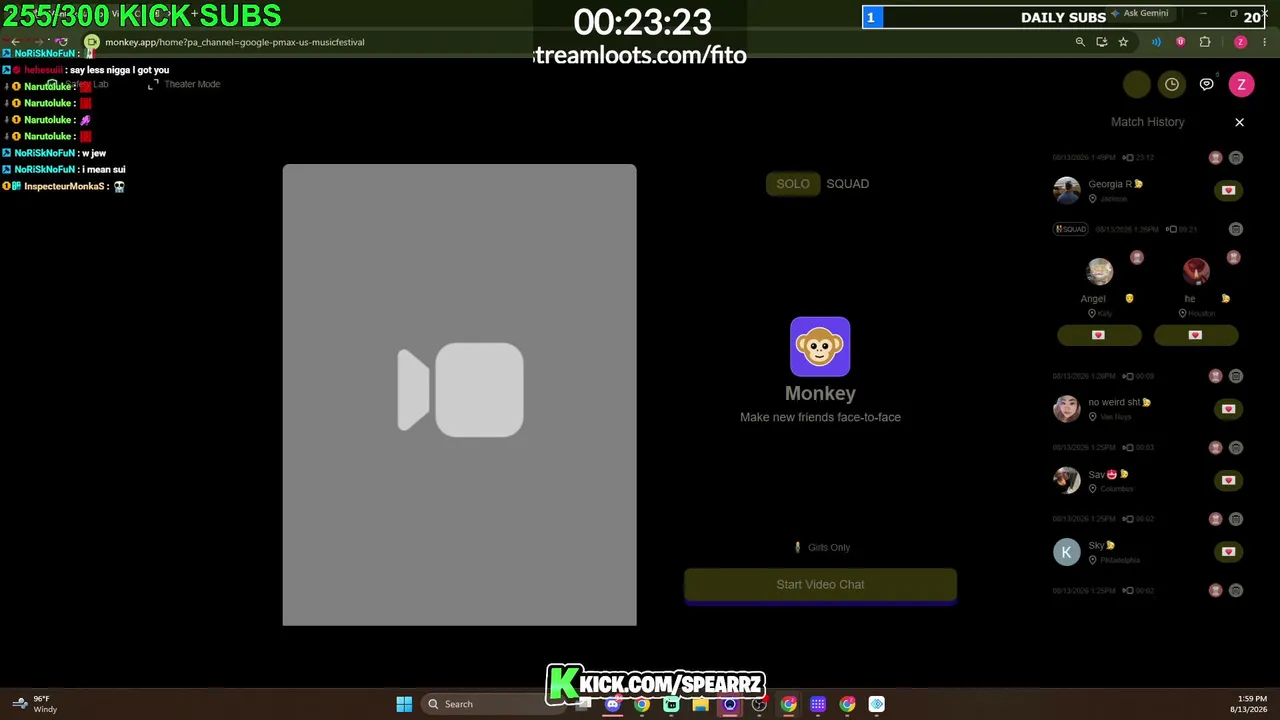Toggle the Girls Only filter

click(x=820, y=548)
